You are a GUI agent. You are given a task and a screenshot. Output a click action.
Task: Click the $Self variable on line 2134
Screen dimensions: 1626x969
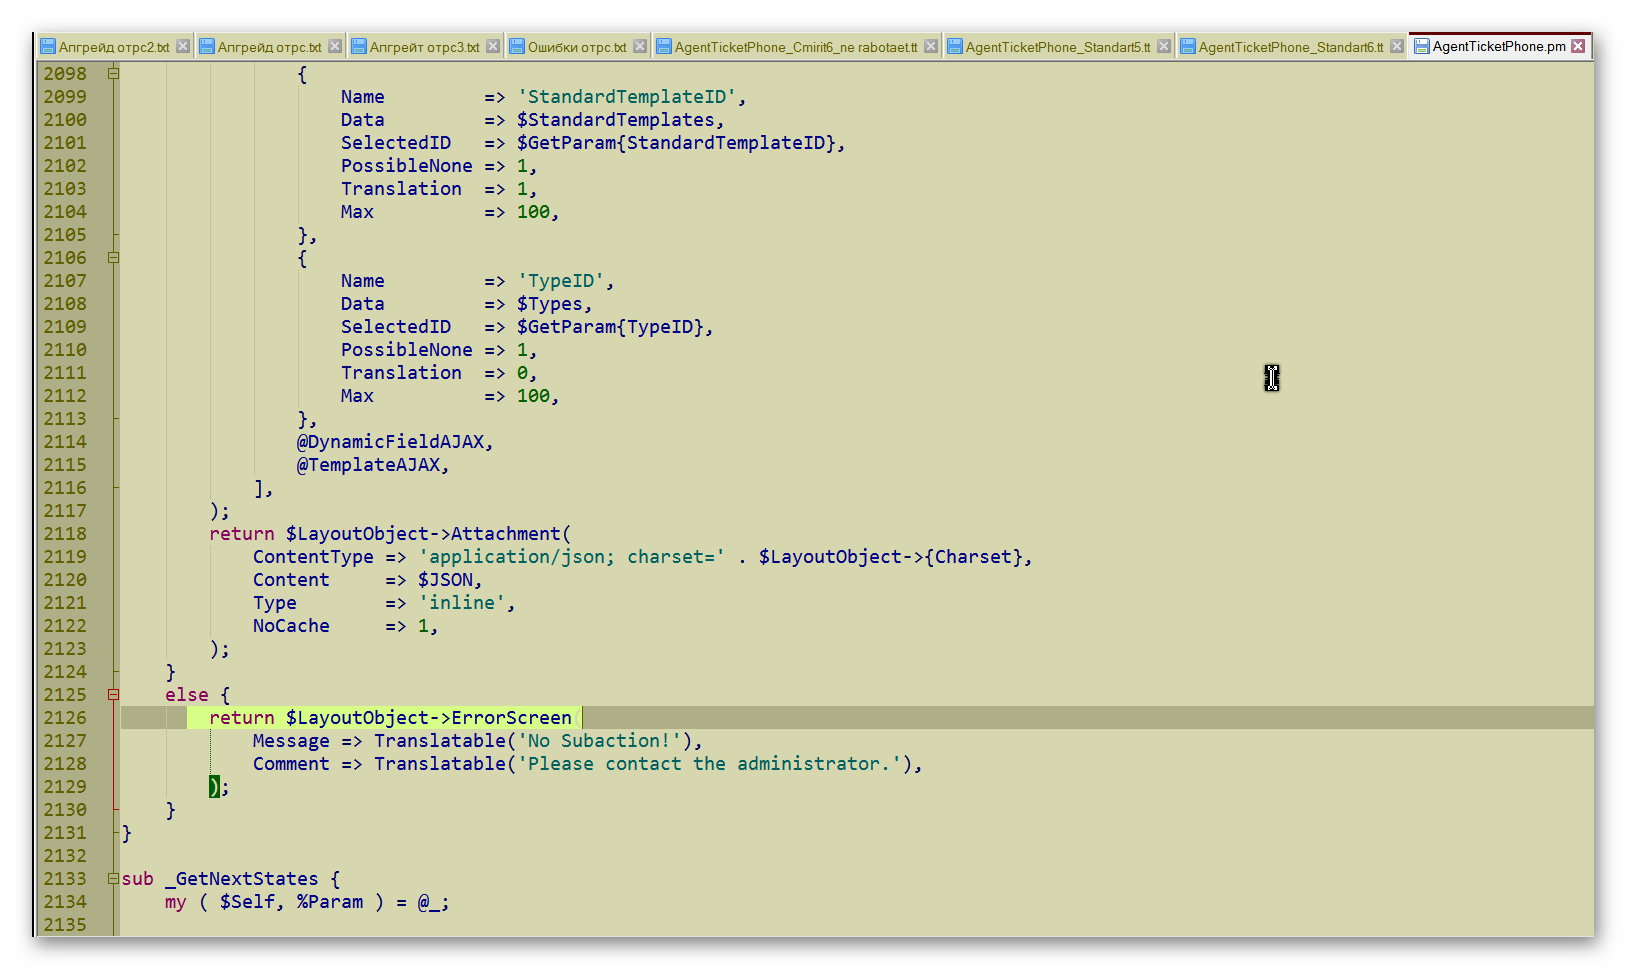pos(247,901)
